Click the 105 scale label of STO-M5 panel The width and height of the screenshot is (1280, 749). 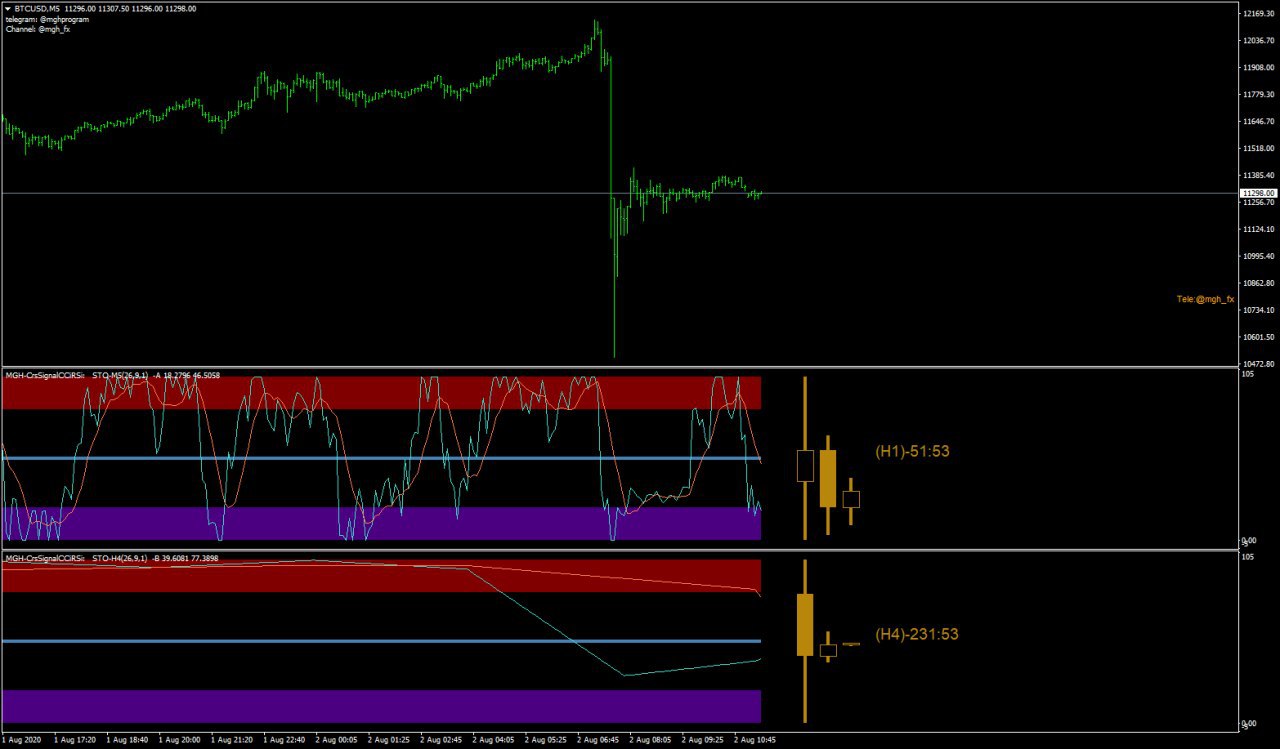click(1248, 374)
